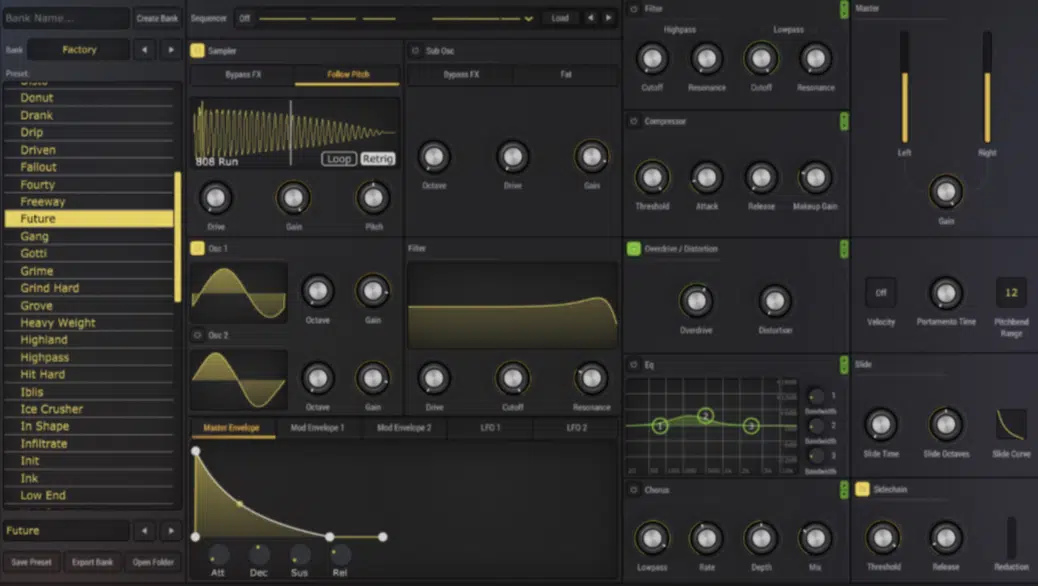
Task: Click the Bank Name input field
Action: point(66,19)
